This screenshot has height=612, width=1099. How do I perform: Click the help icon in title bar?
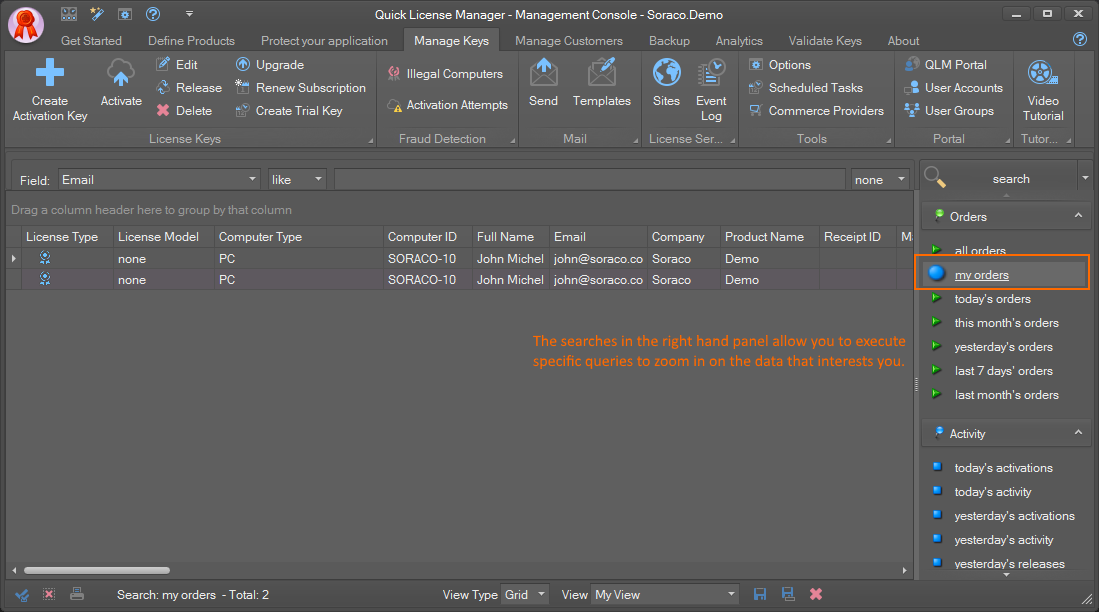pos(153,13)
